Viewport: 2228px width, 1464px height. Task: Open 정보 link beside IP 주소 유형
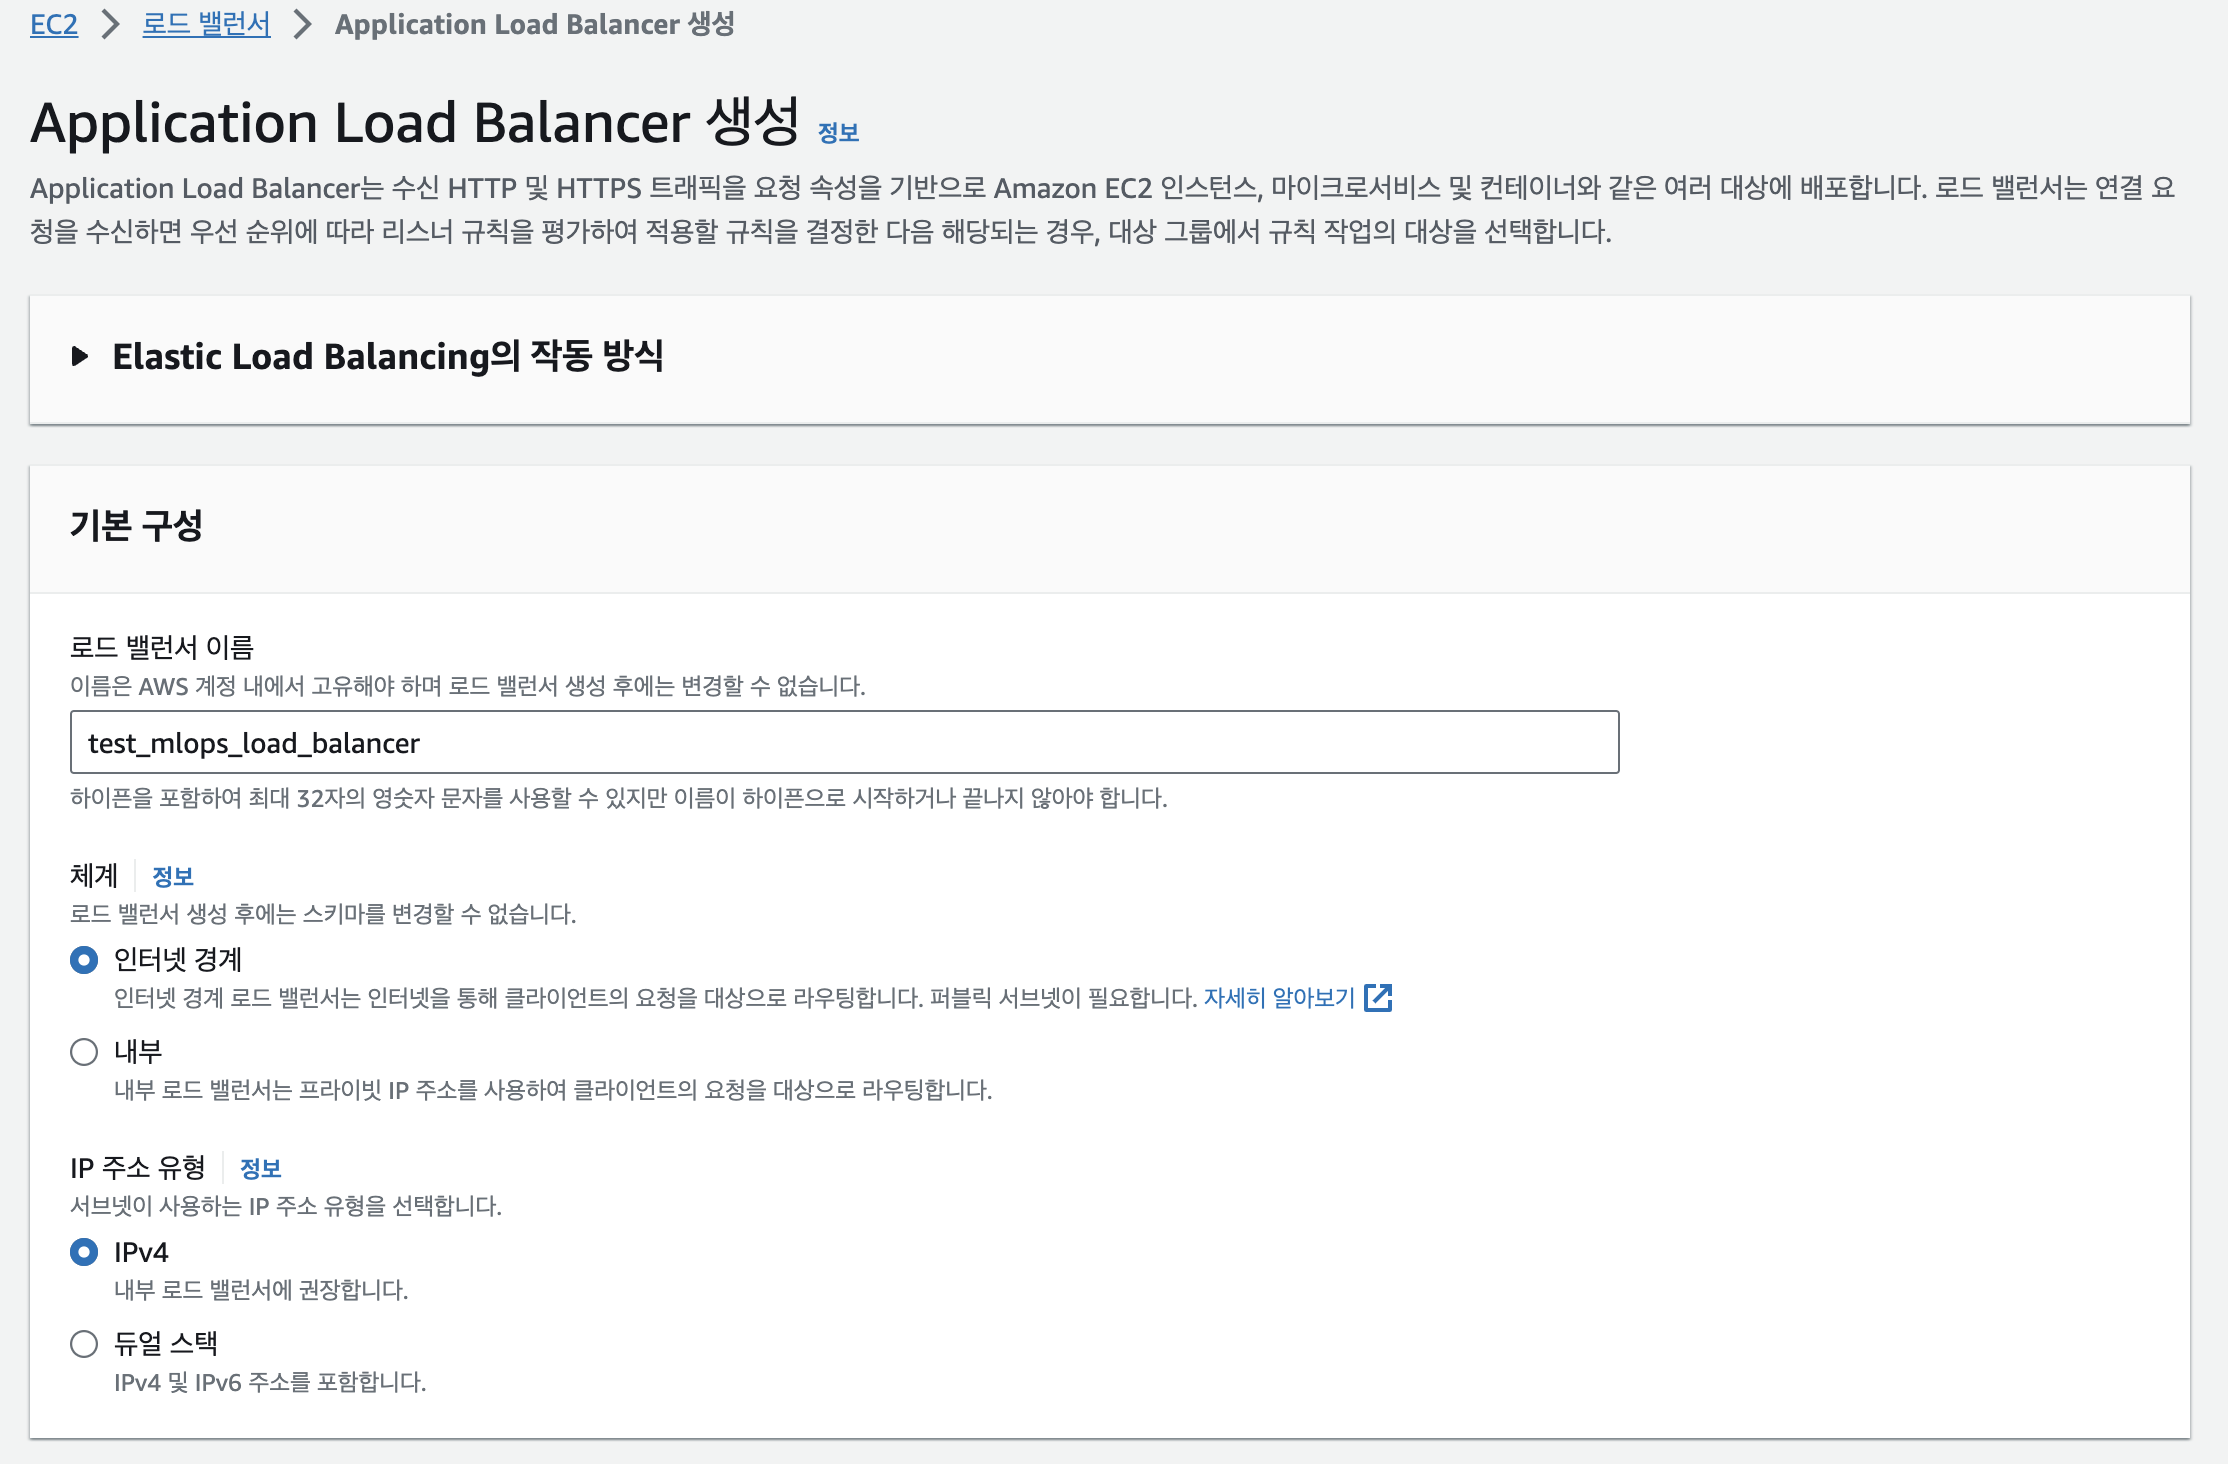coord(260,1168)
